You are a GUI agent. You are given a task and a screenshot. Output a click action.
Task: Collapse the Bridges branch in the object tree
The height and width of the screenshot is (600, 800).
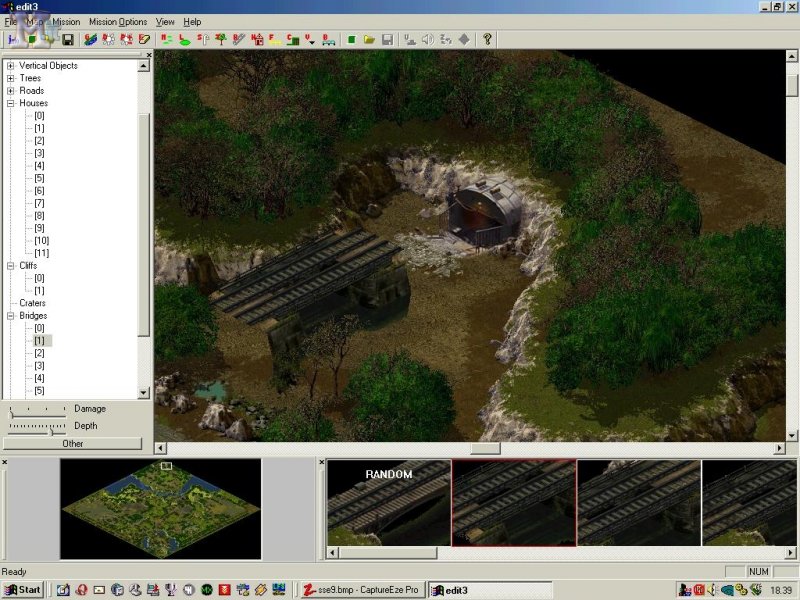tap(8, 315)
